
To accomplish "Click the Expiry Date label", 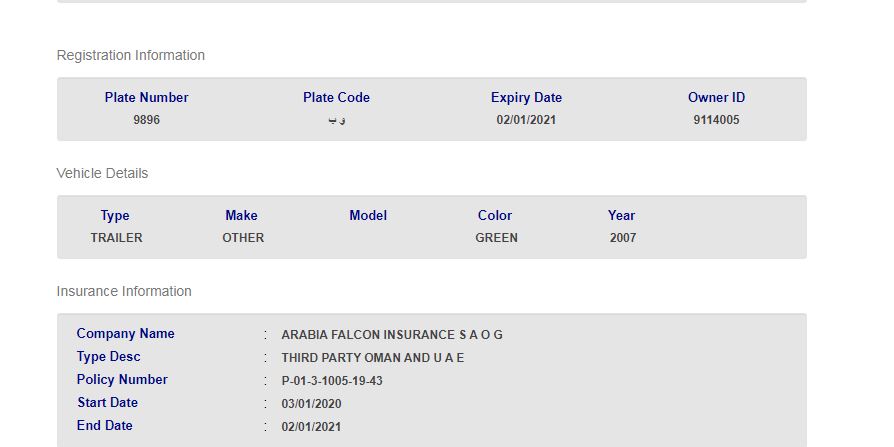I will [x=526, y=98].
